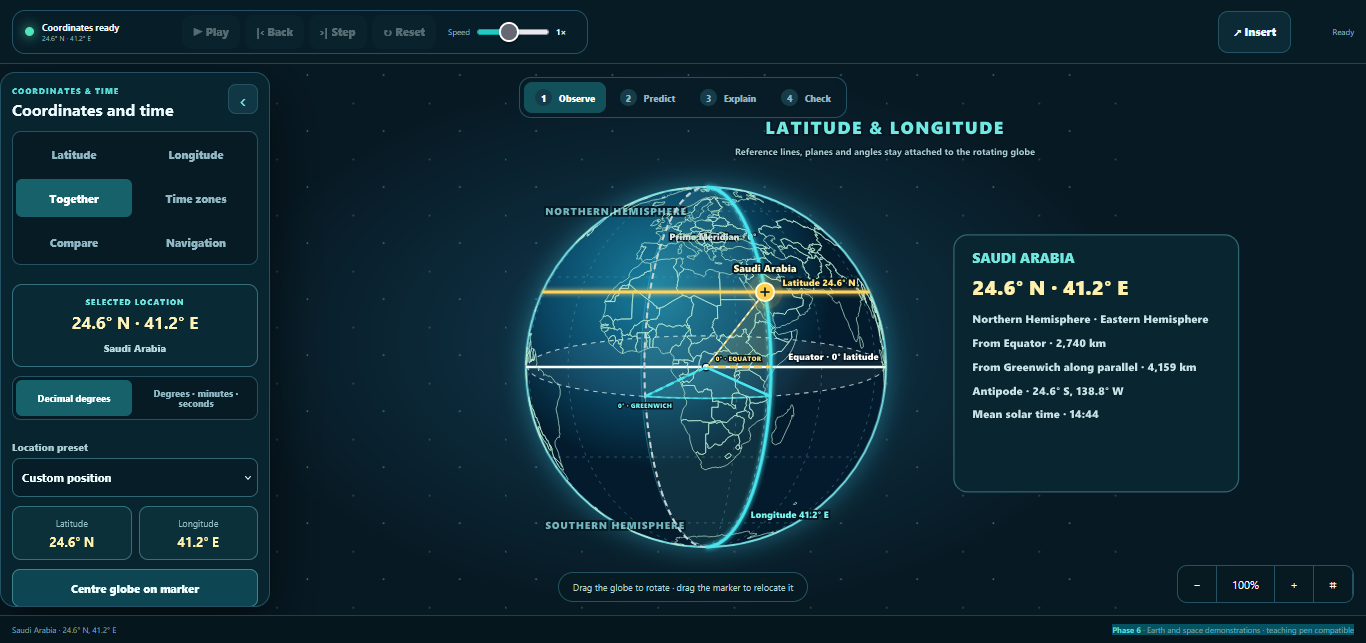1366x643 pixels.
Task: Click Northern Hemisphere · Eastern Hemisphere line
Action: [x=1090, y=319]
